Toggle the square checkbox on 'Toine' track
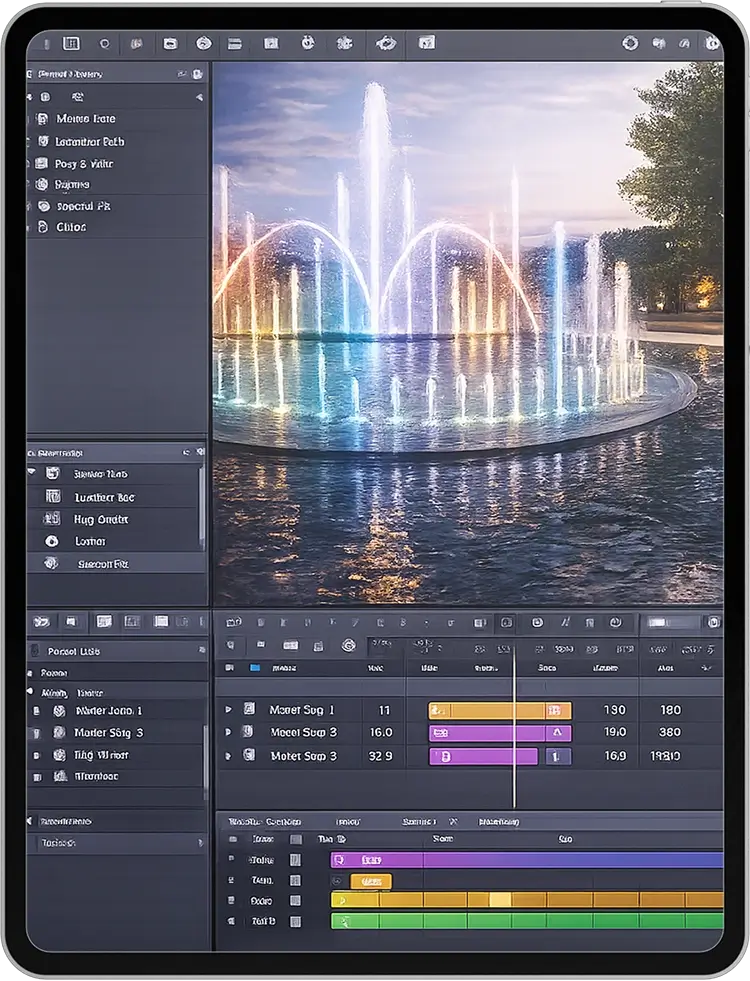750x981 pixels. pos(295,860)
